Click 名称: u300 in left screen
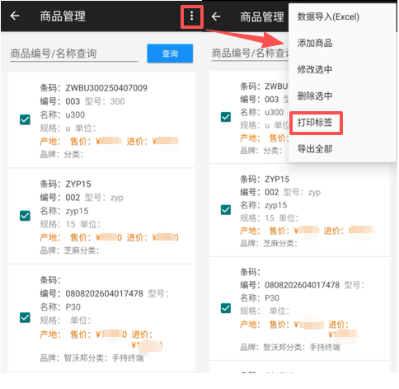Viewport: 399px width, 389px height. pyautogui.click(x=62, y=115)
